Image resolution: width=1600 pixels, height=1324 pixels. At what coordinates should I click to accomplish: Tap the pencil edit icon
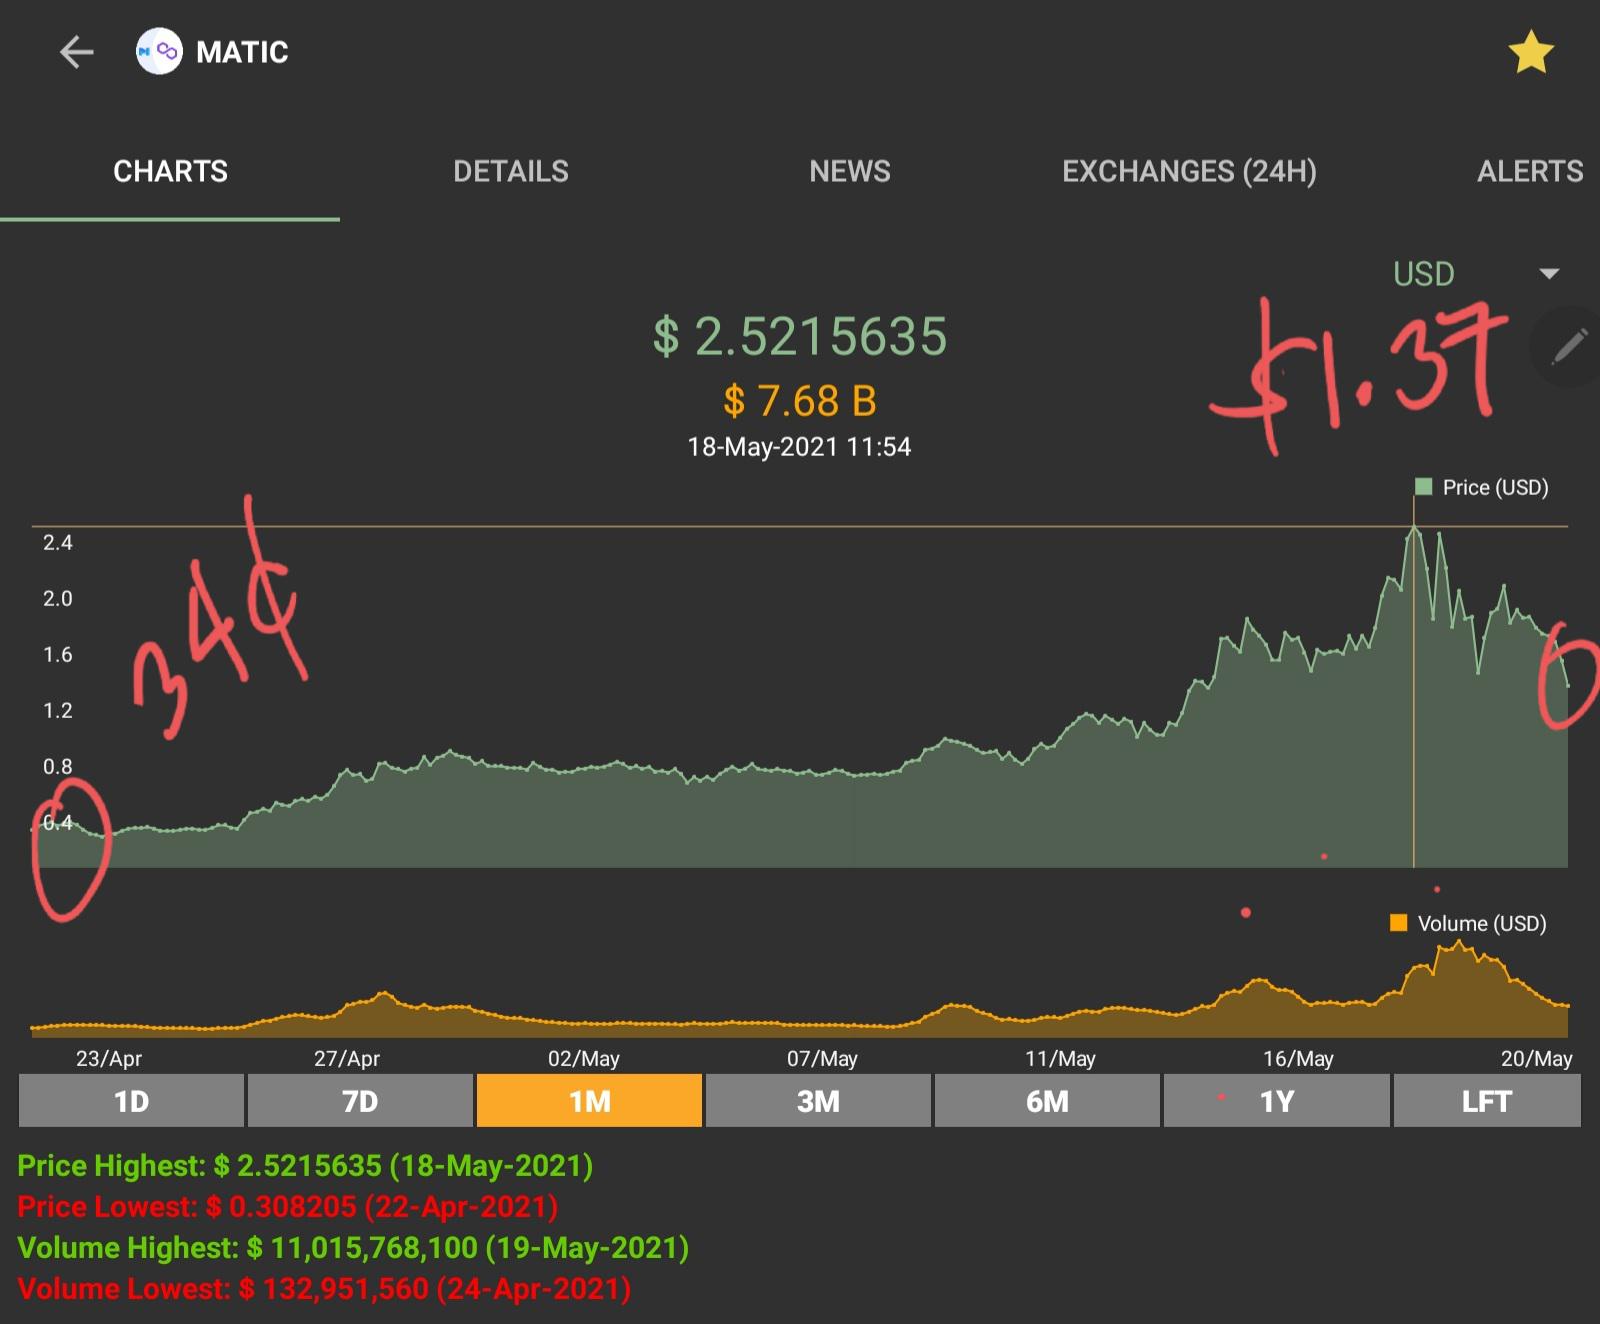1568,346
